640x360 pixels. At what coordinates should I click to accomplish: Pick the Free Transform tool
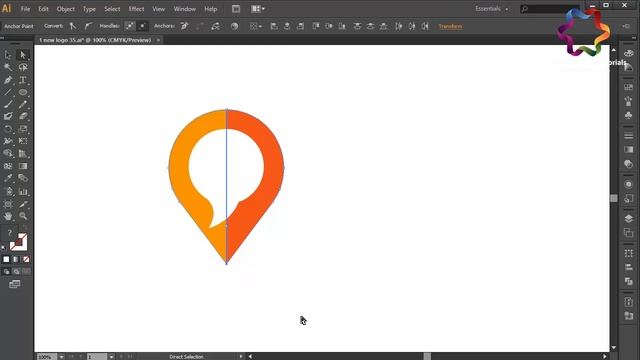tap(23, 141)
